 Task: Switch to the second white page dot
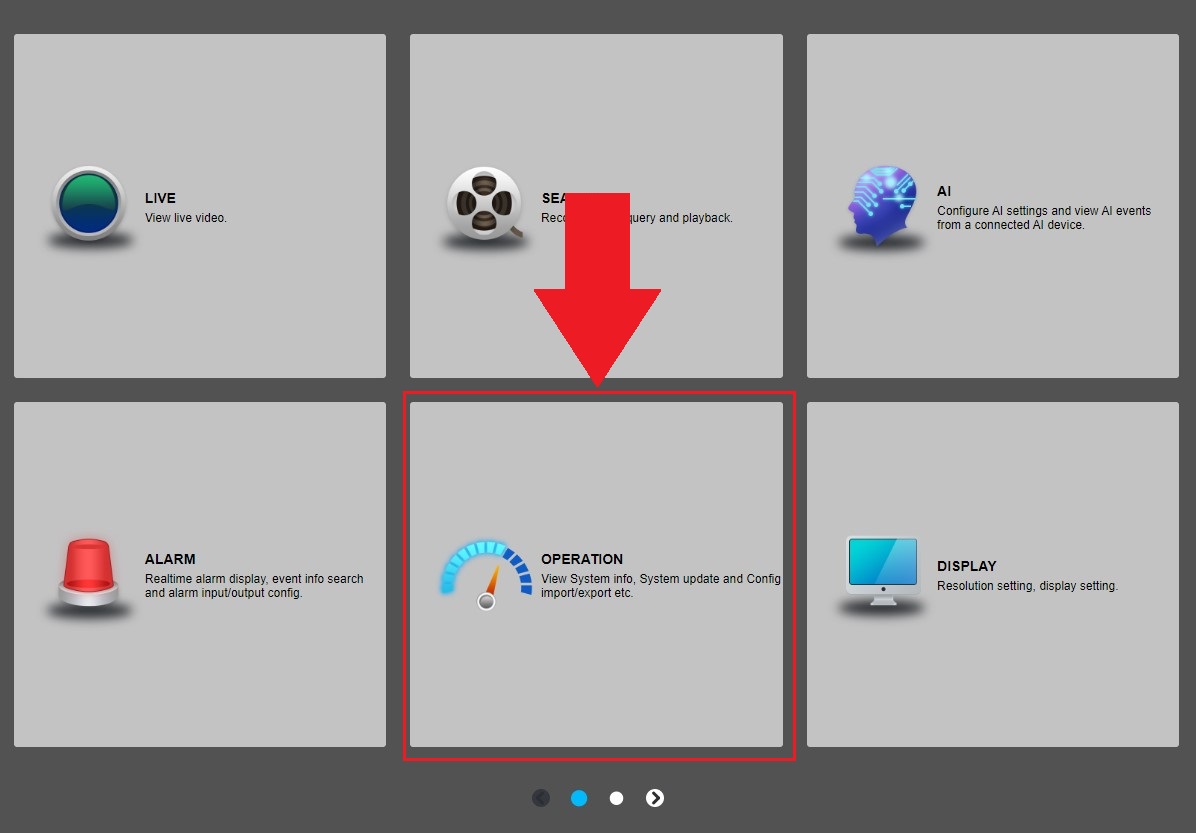(x=616, y=798)
